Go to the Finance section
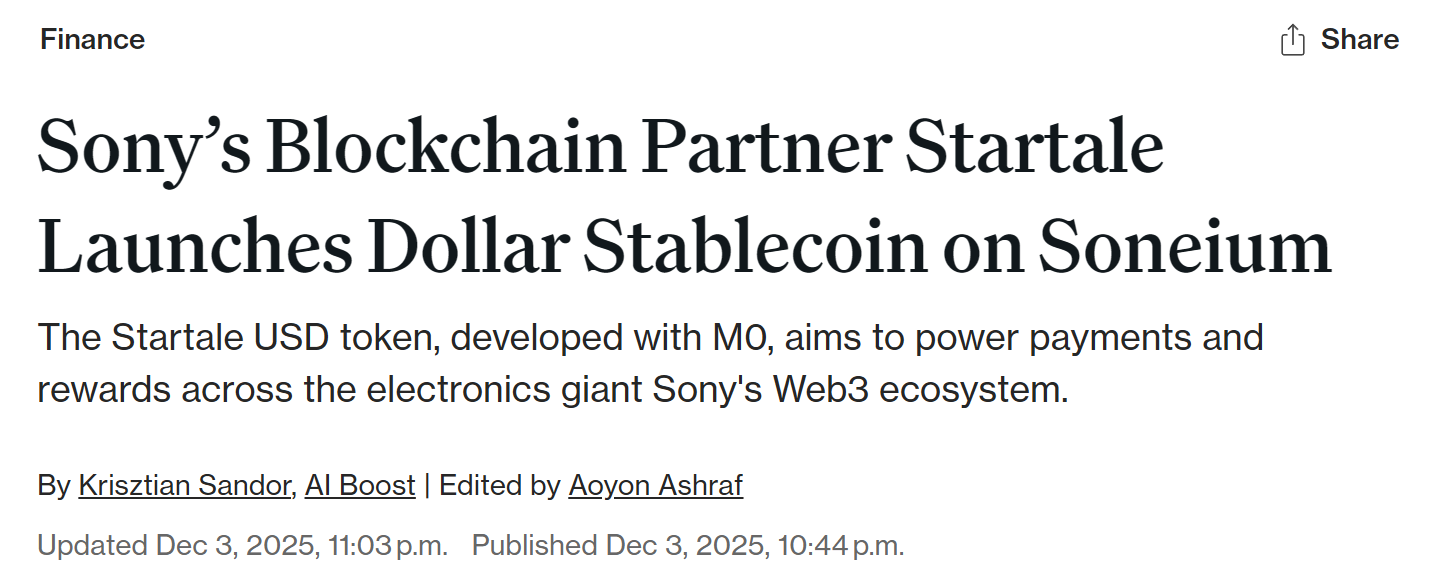 (92, 40)
